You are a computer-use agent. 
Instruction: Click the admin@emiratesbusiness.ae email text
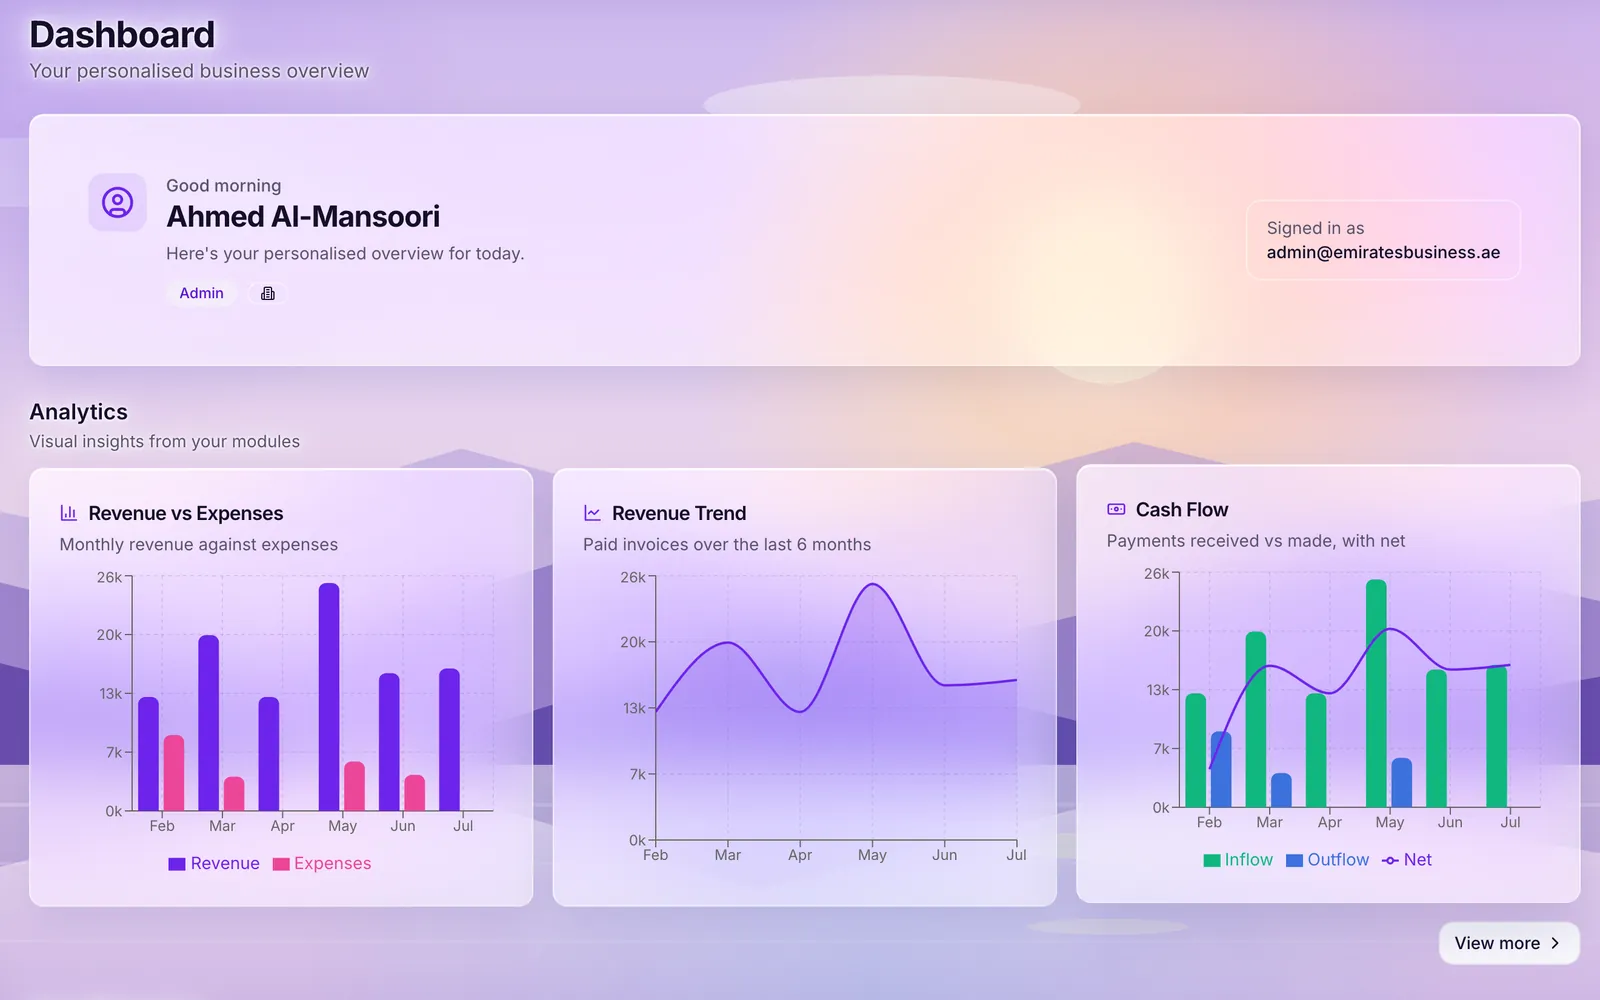tap(1383, 252)
